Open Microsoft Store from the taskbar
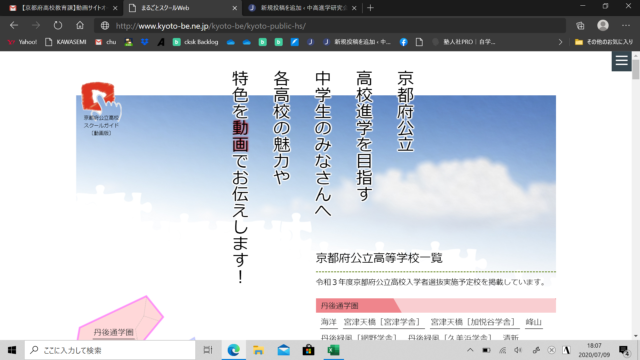The image size is (640, 360). click(309, 350)
